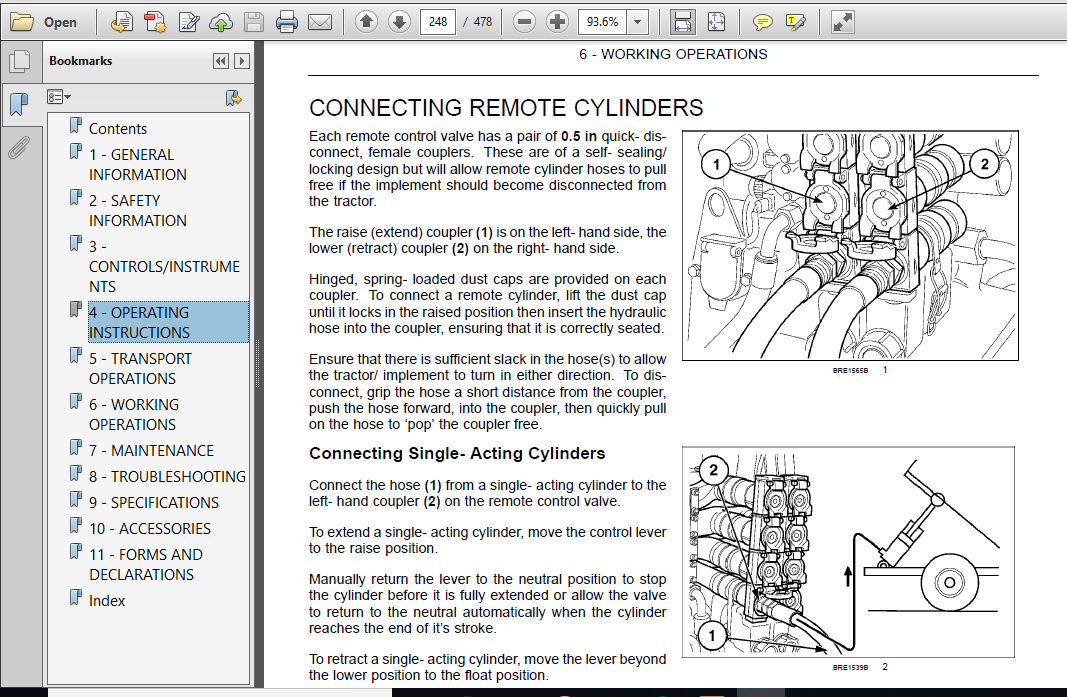1067x697 pixels.
Task: Open bookmark 2 - SAFETY INFORMATION
Action: point(137,210)
